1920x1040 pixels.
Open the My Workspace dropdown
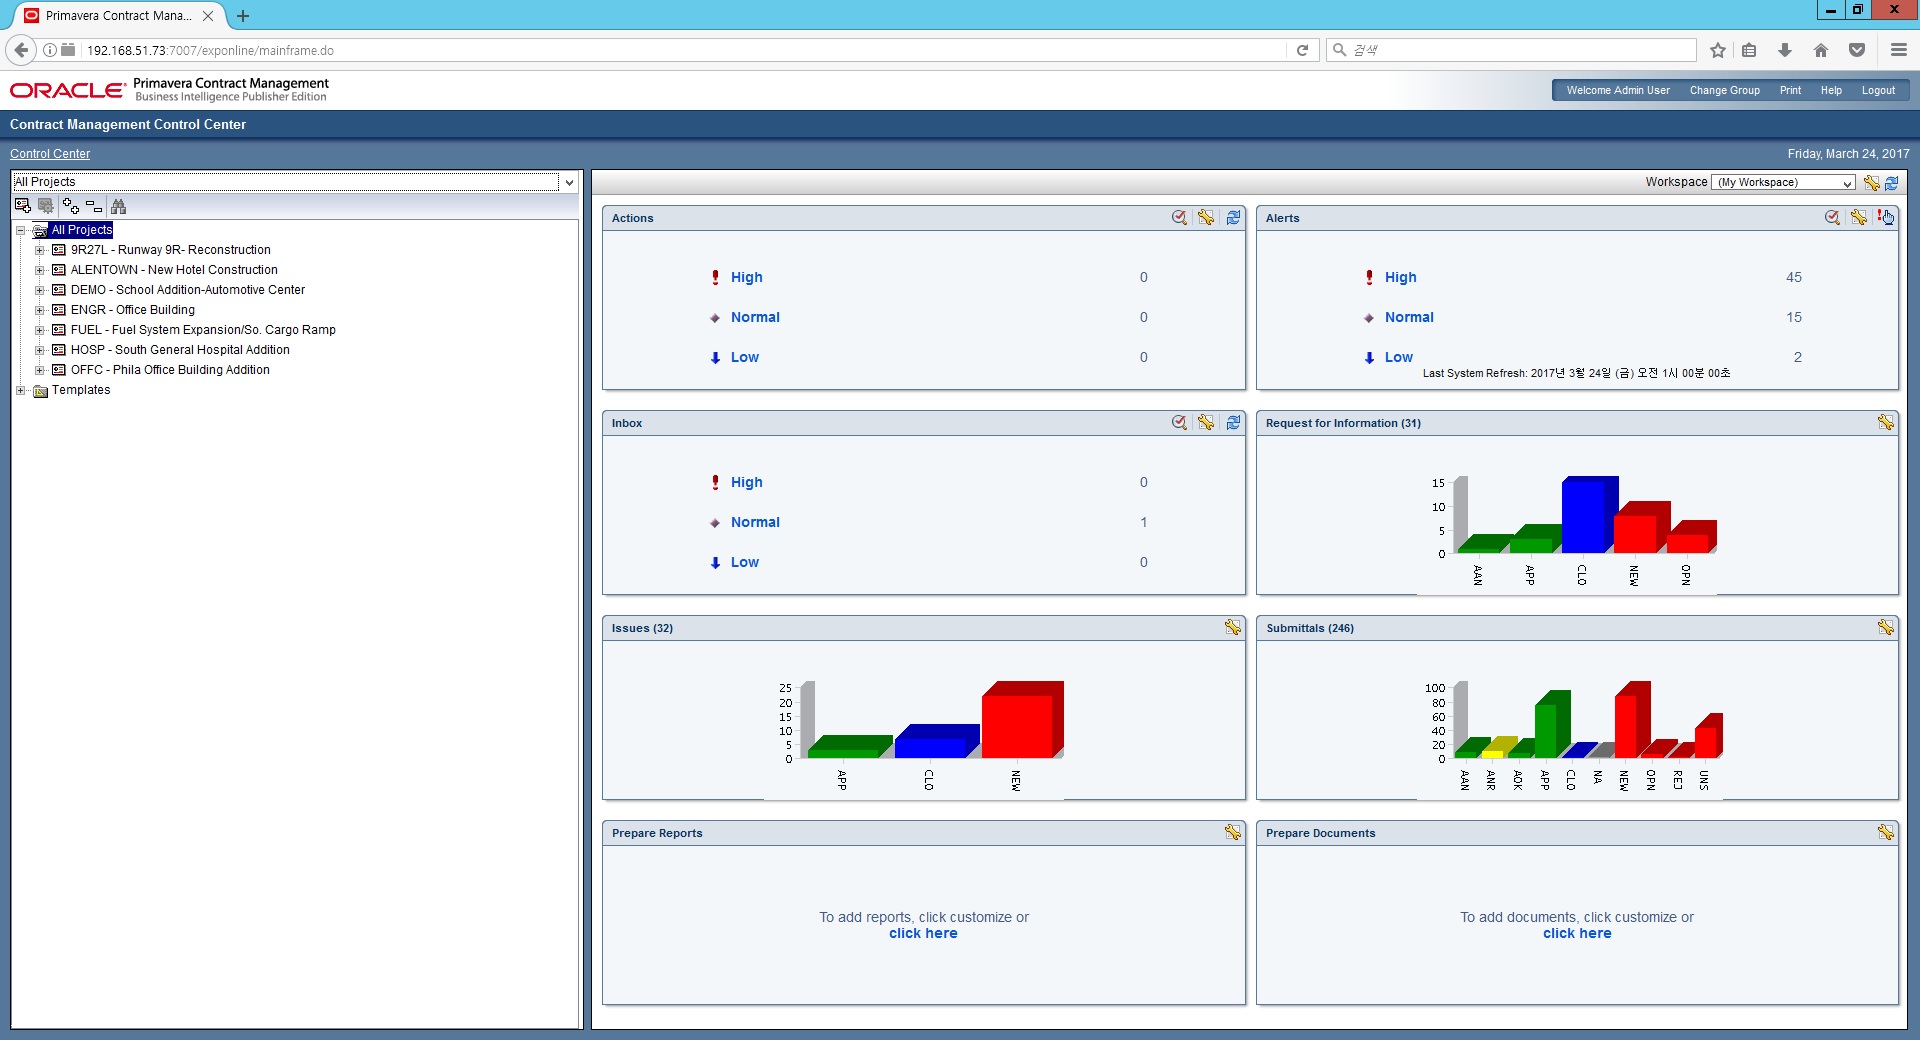tap(1783, 182)
